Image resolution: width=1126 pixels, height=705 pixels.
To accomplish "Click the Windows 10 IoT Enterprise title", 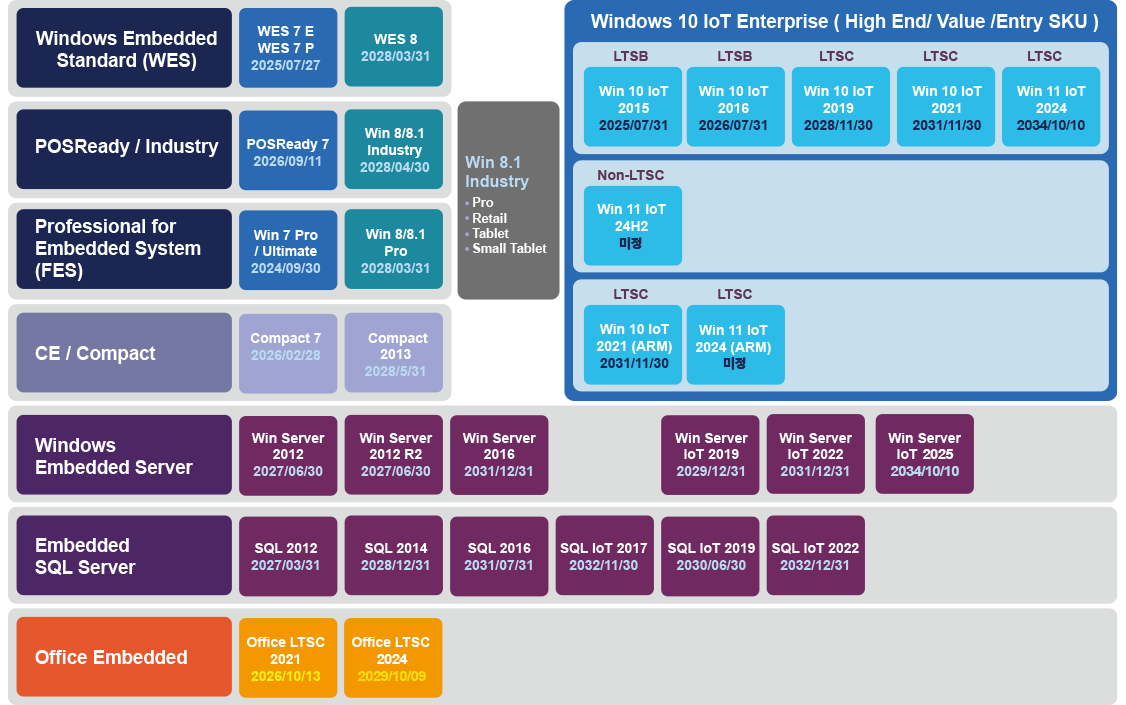I will click(x=844, y=22).
